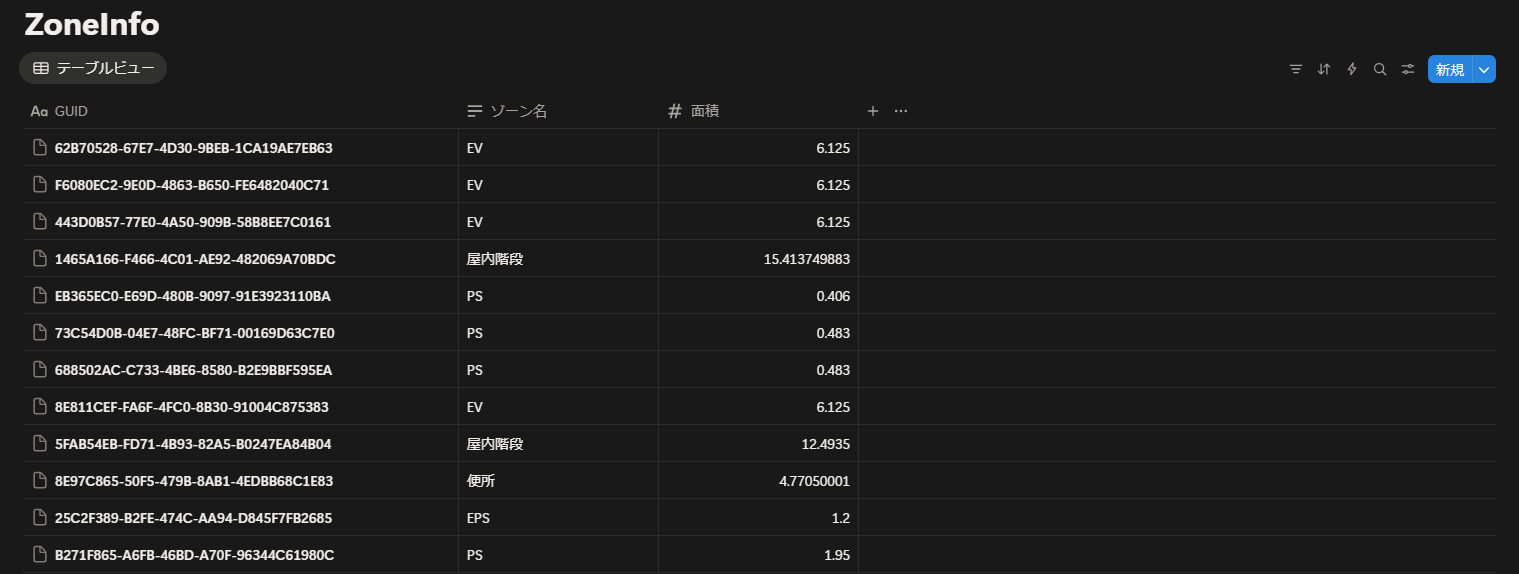
Task: Click the blue 新規 button
Action: coord(1450,69)
